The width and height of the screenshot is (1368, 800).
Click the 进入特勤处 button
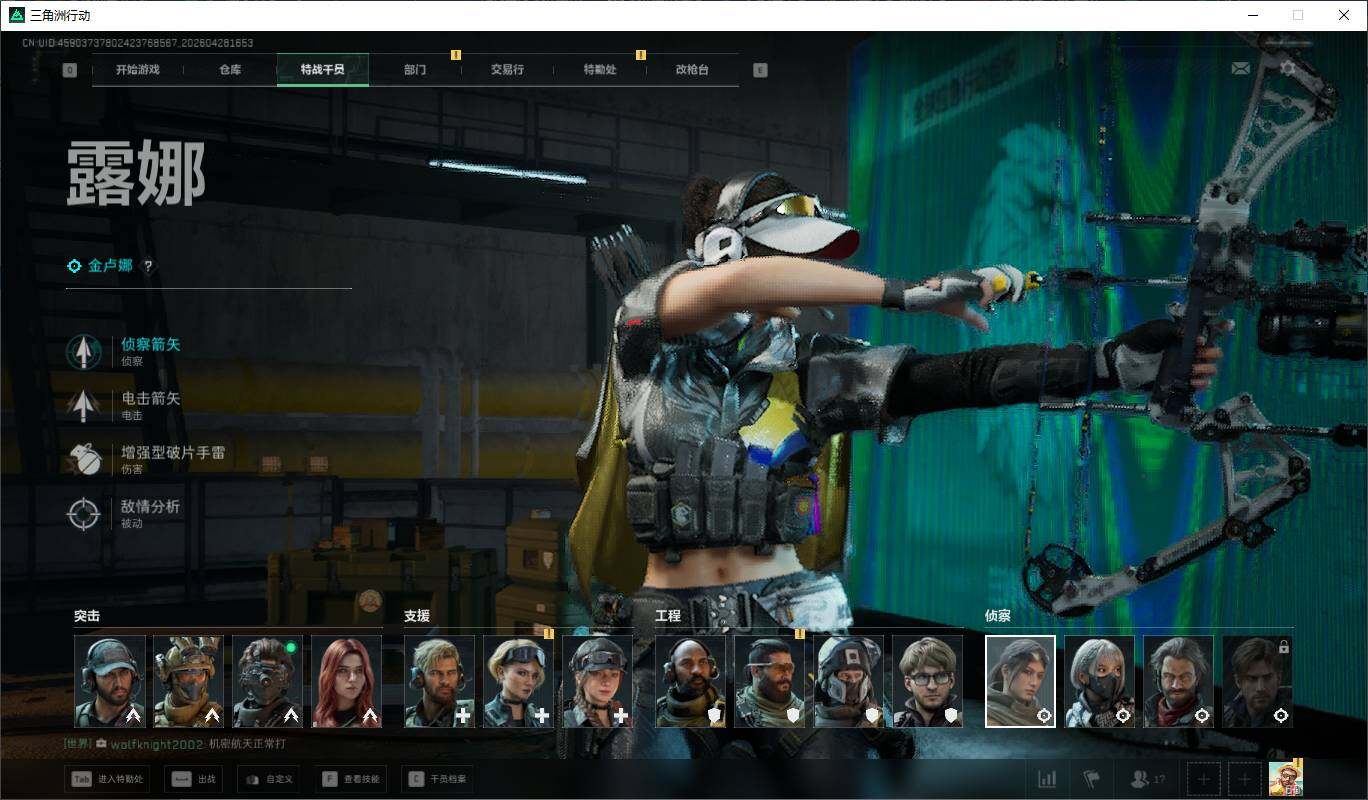pos(107,779)
